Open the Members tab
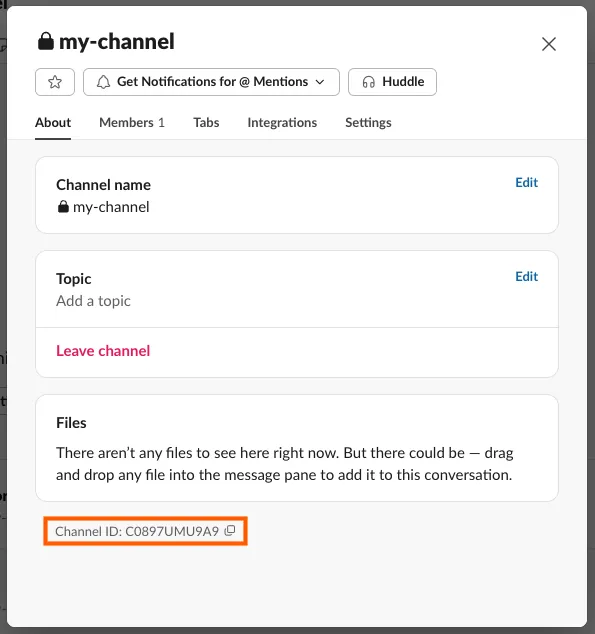This screenshot has width=595, height=634. point(132,123)
